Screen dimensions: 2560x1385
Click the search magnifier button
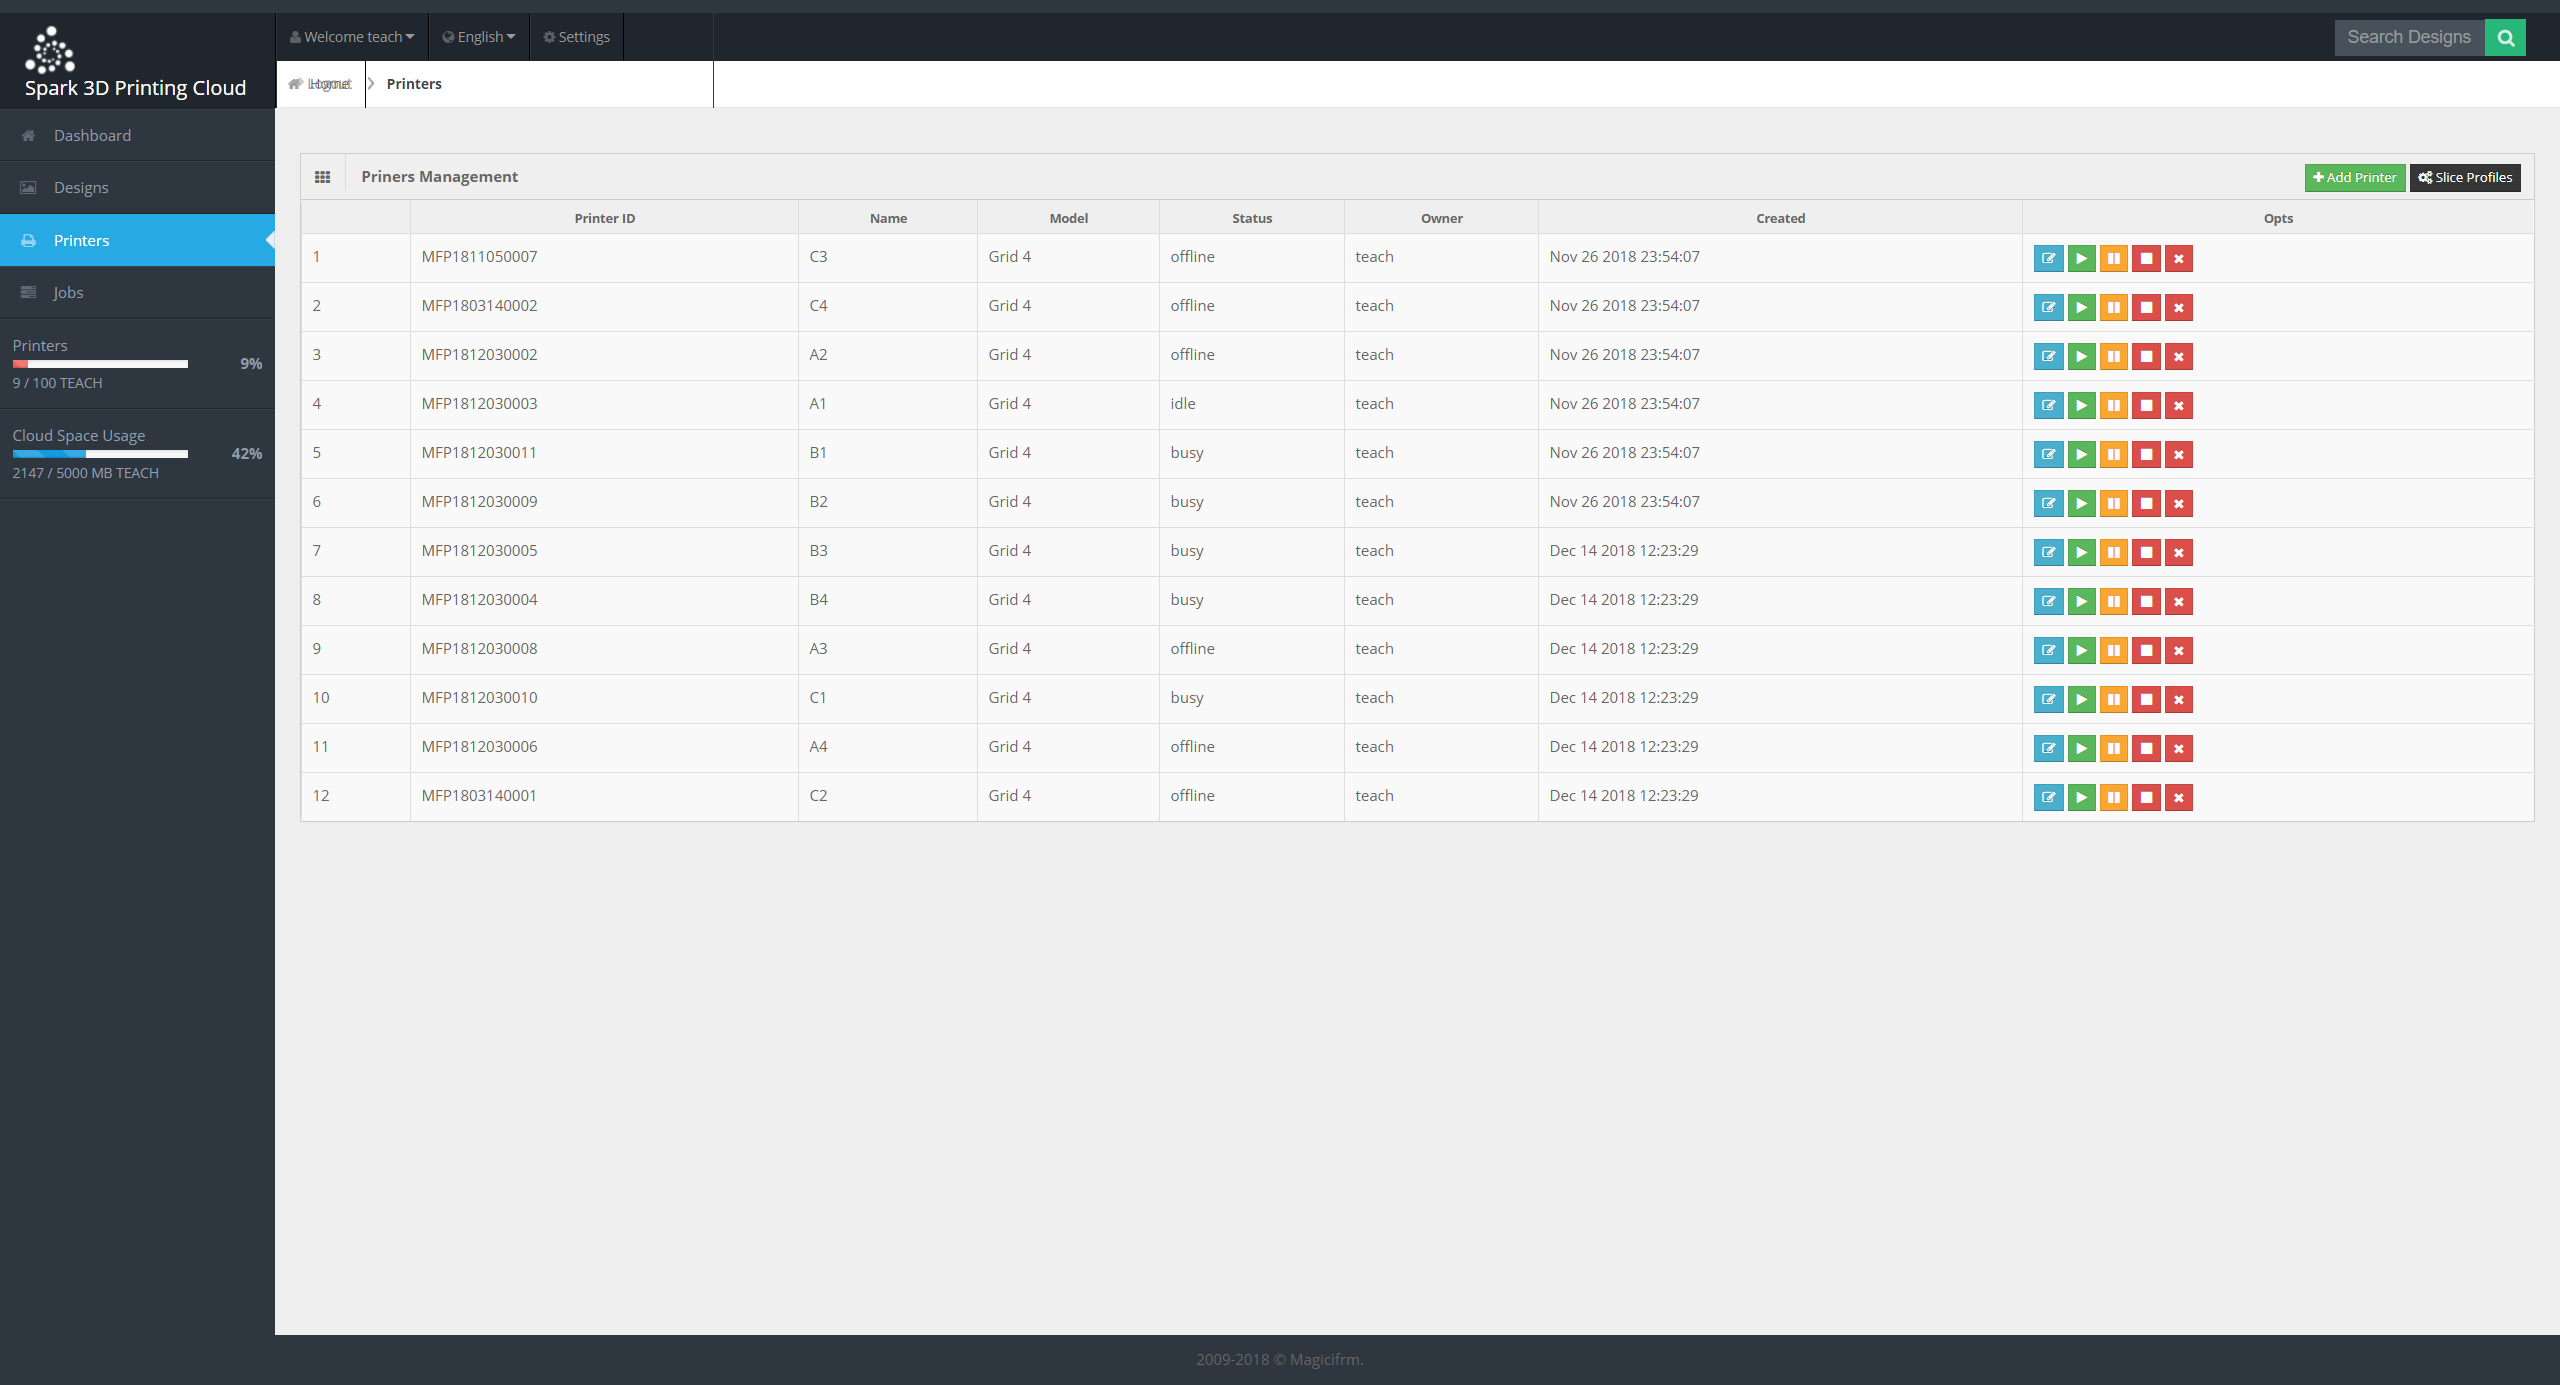pos(2505,38)
